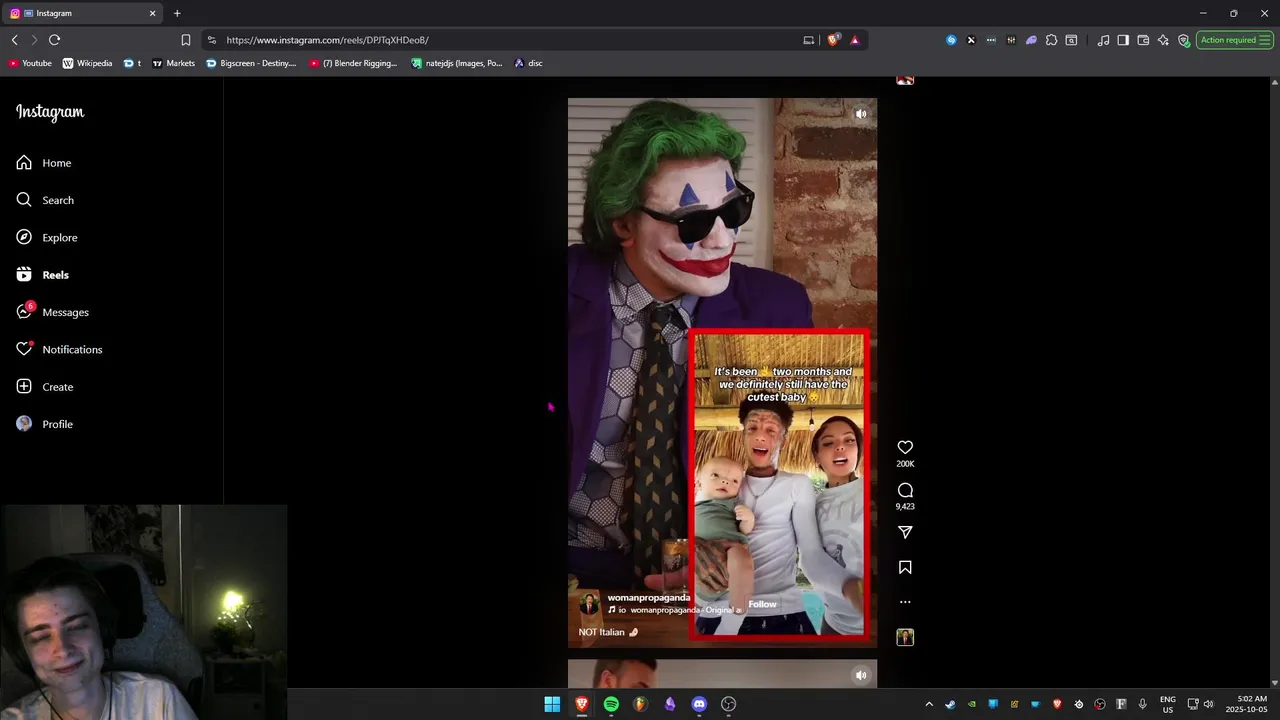The width and height of the screenshot is (1280, 720).
Task: Open the Brave Shields icon
Action: (x=833, y=40)
